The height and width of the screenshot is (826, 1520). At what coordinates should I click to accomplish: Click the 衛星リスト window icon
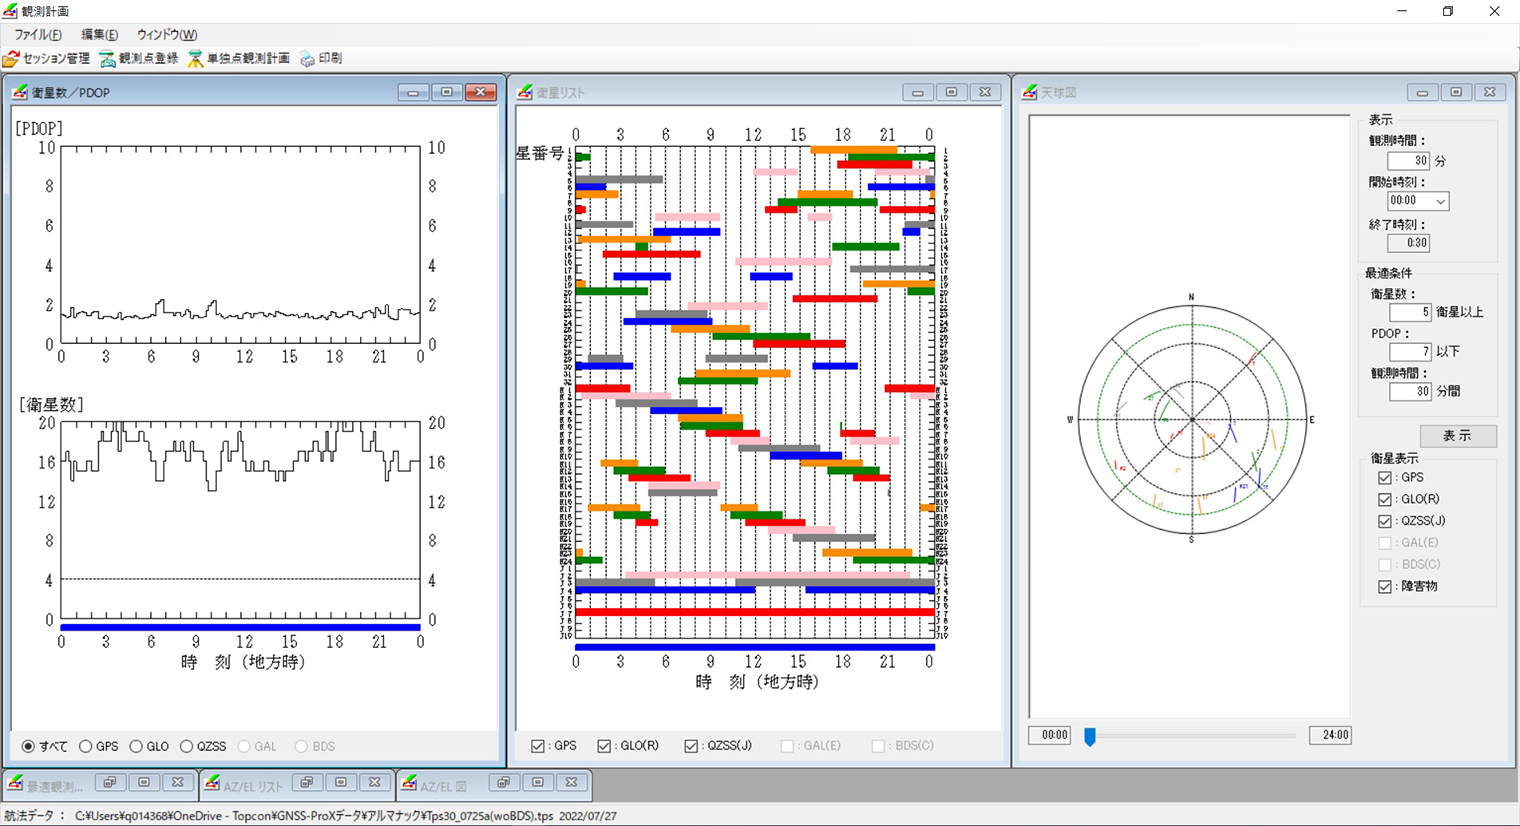(525, 92)
